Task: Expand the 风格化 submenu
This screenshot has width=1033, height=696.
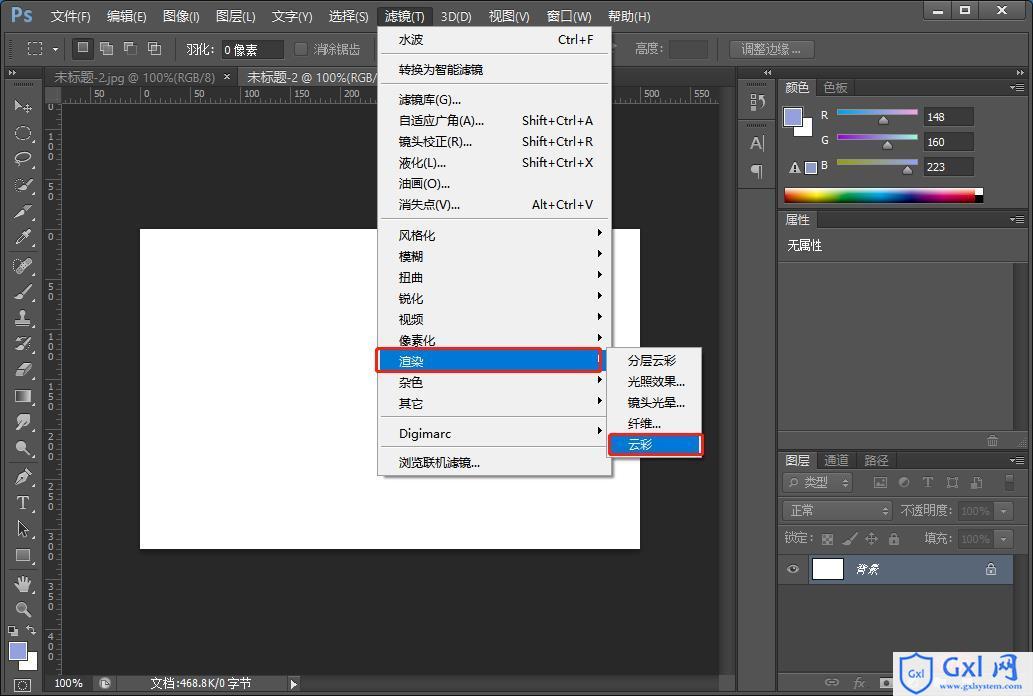Action: coord(494,235)
